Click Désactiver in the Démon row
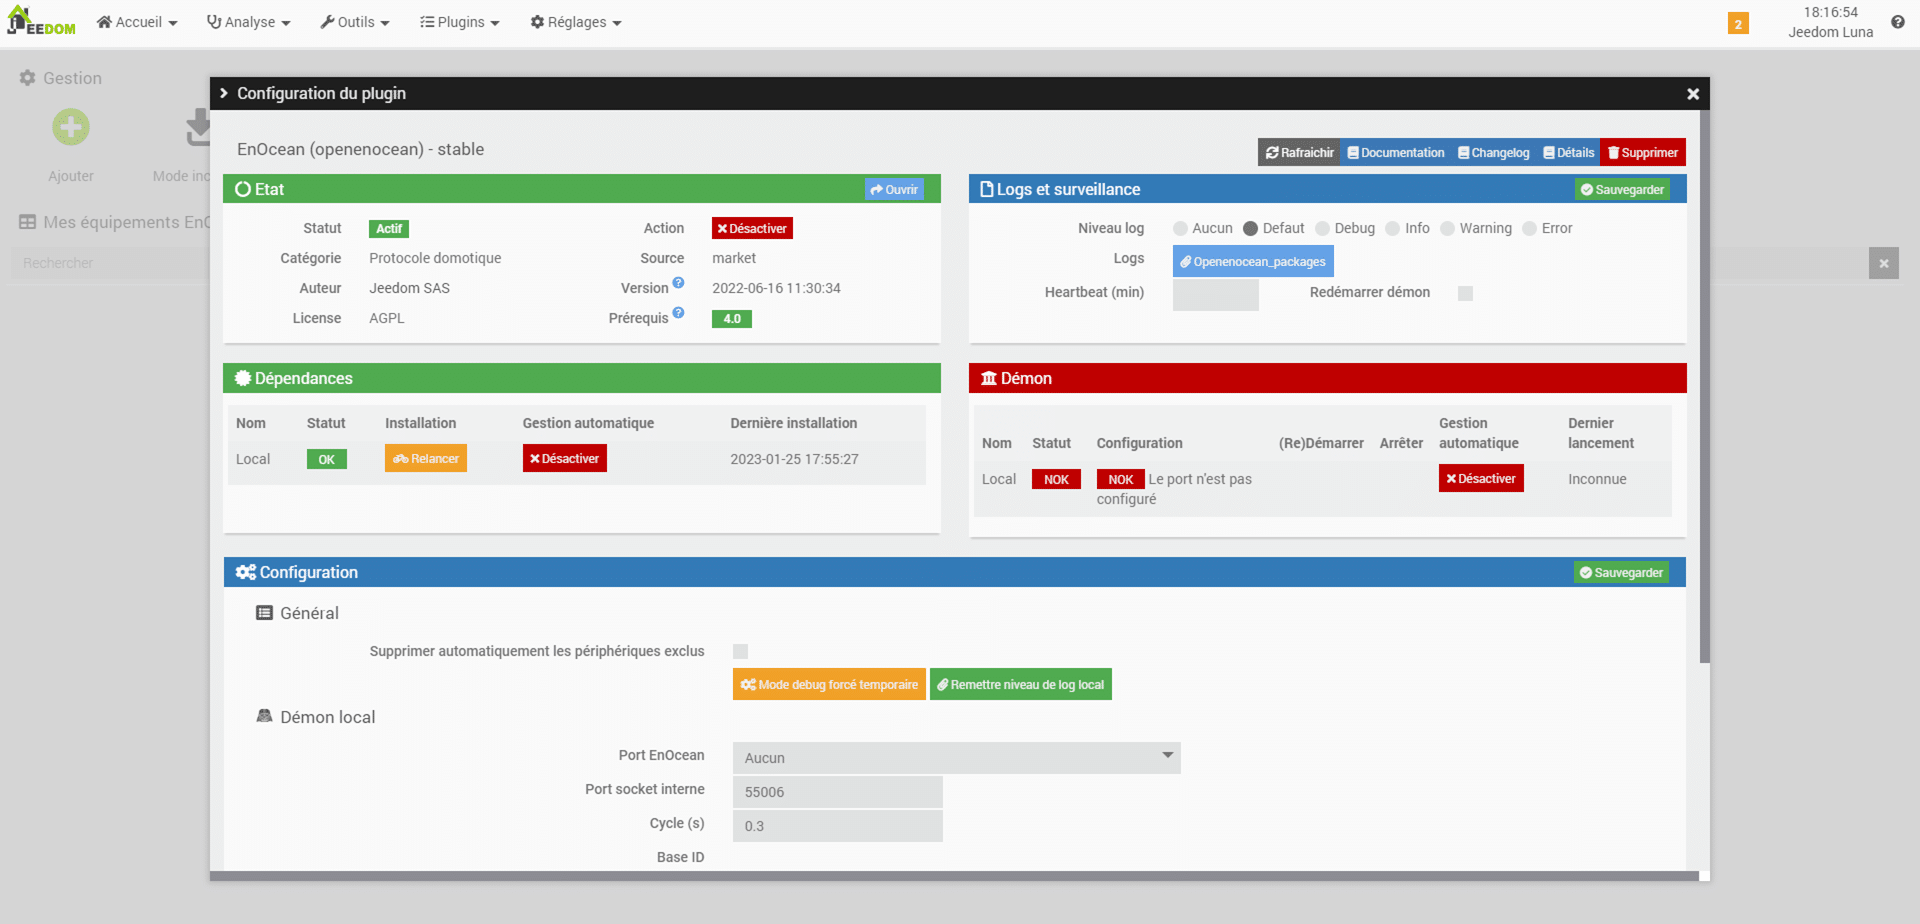This screenshot has width=1920, height=924. [x=1481, y=478]
